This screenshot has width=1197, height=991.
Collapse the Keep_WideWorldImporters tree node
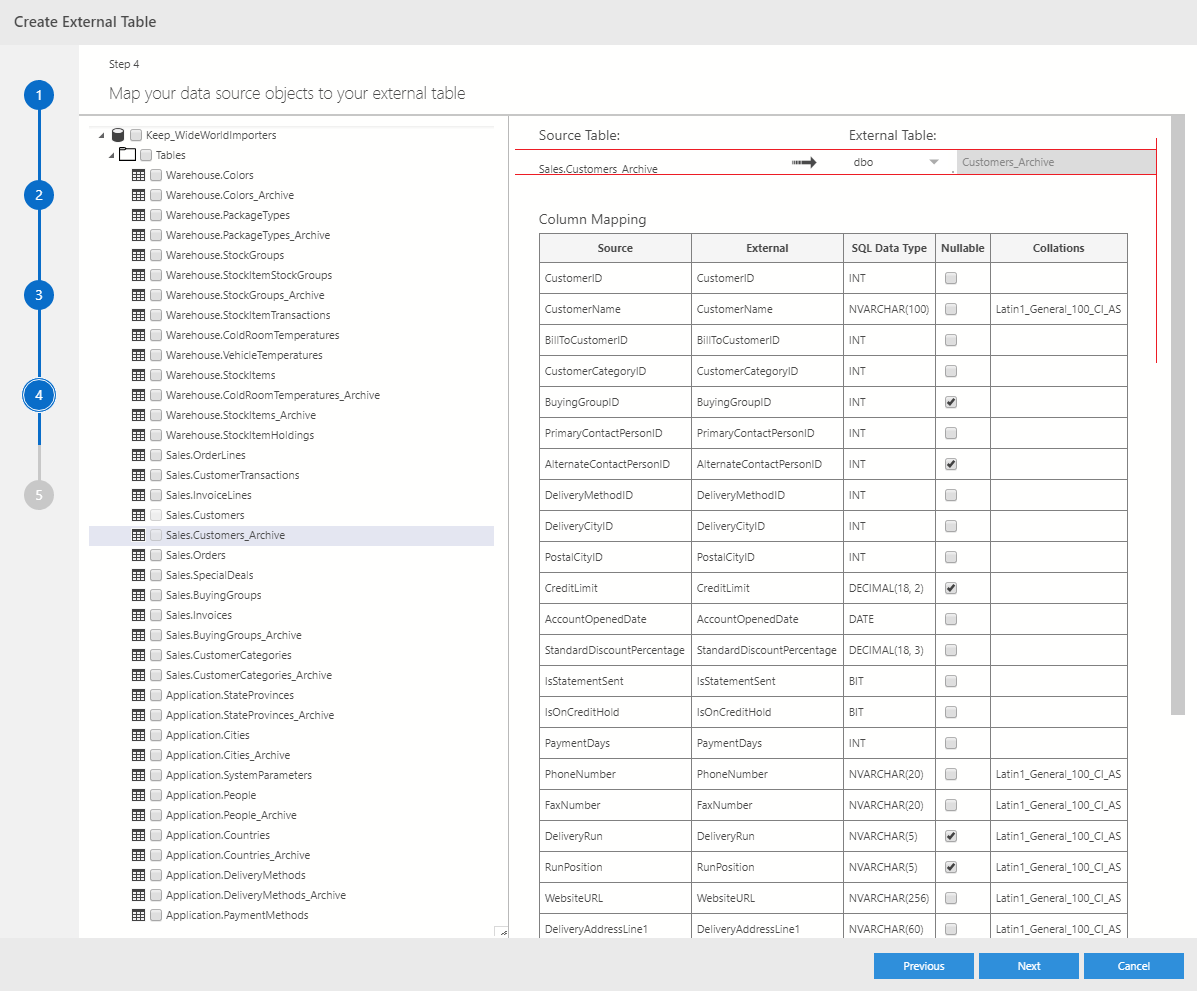(x=99, y=134)
